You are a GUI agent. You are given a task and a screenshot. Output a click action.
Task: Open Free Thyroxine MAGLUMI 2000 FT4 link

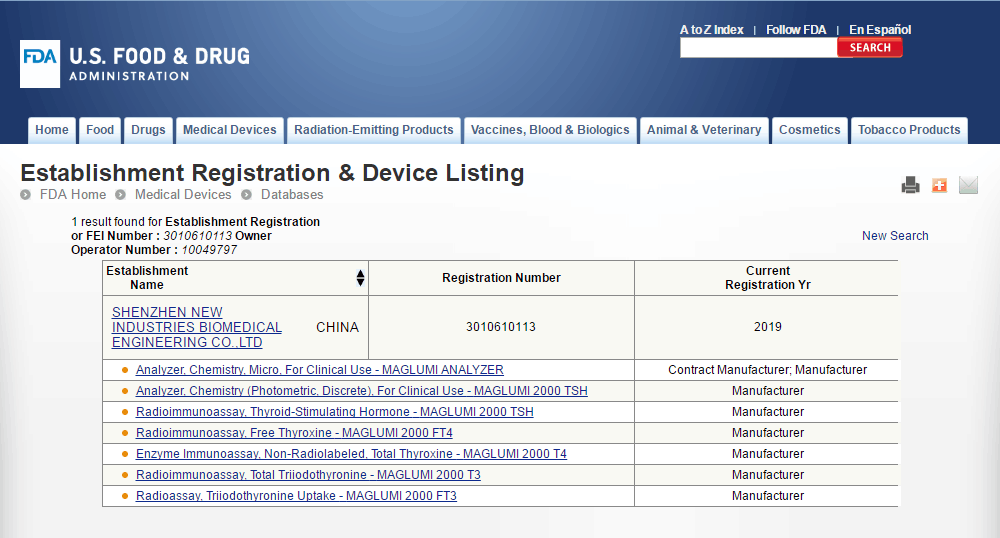point(294,433)
